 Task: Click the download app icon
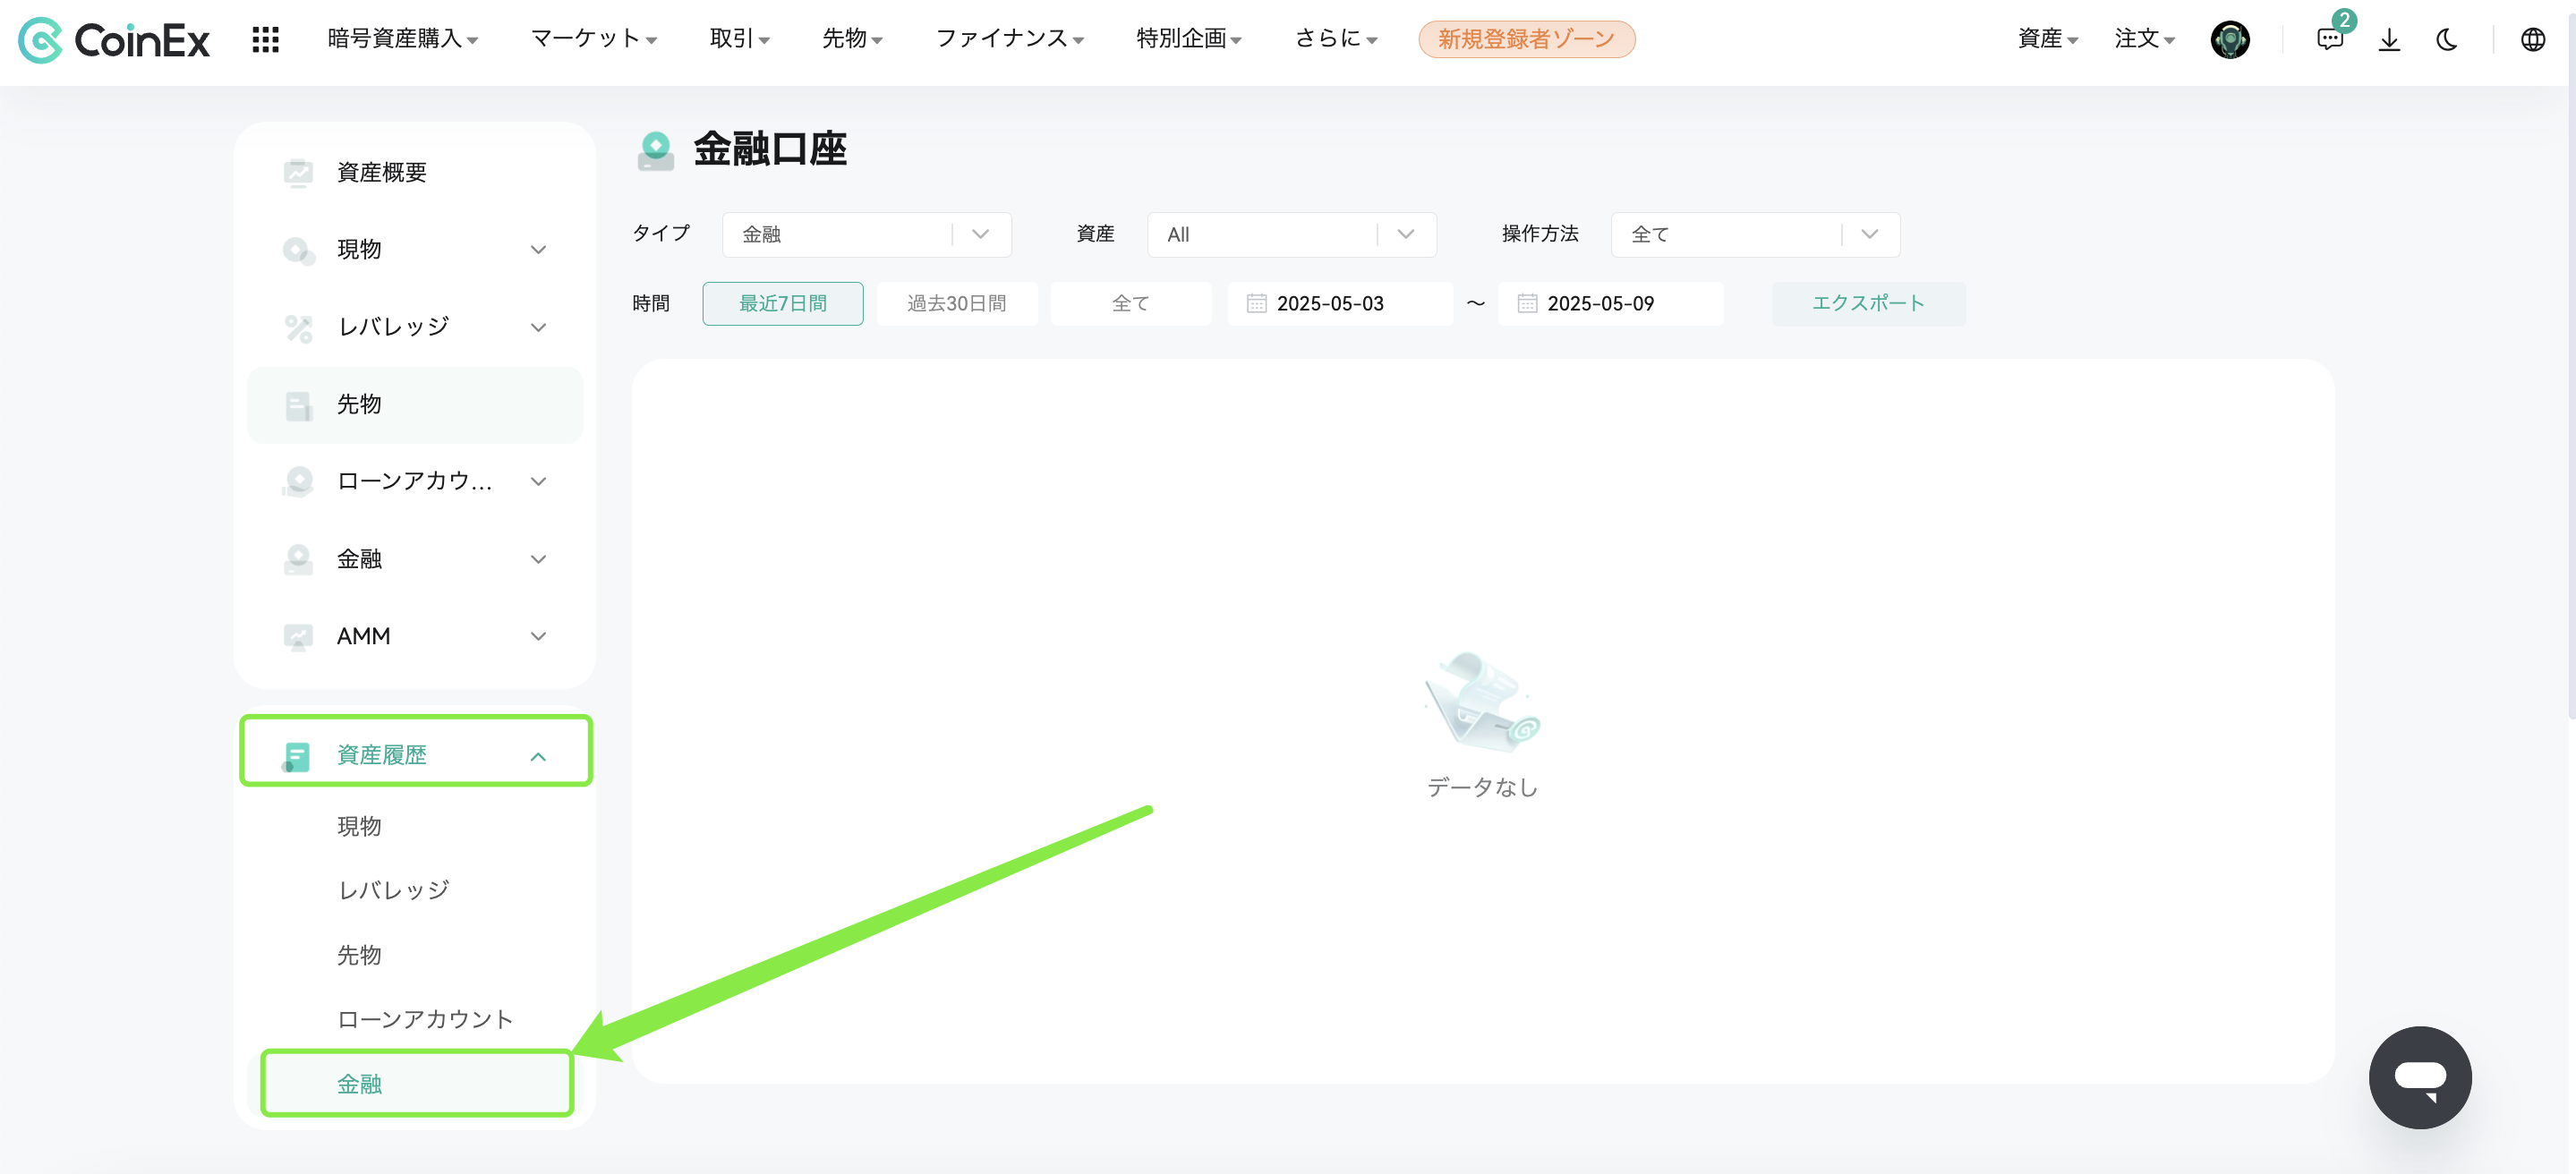(x=2389, y=40)
